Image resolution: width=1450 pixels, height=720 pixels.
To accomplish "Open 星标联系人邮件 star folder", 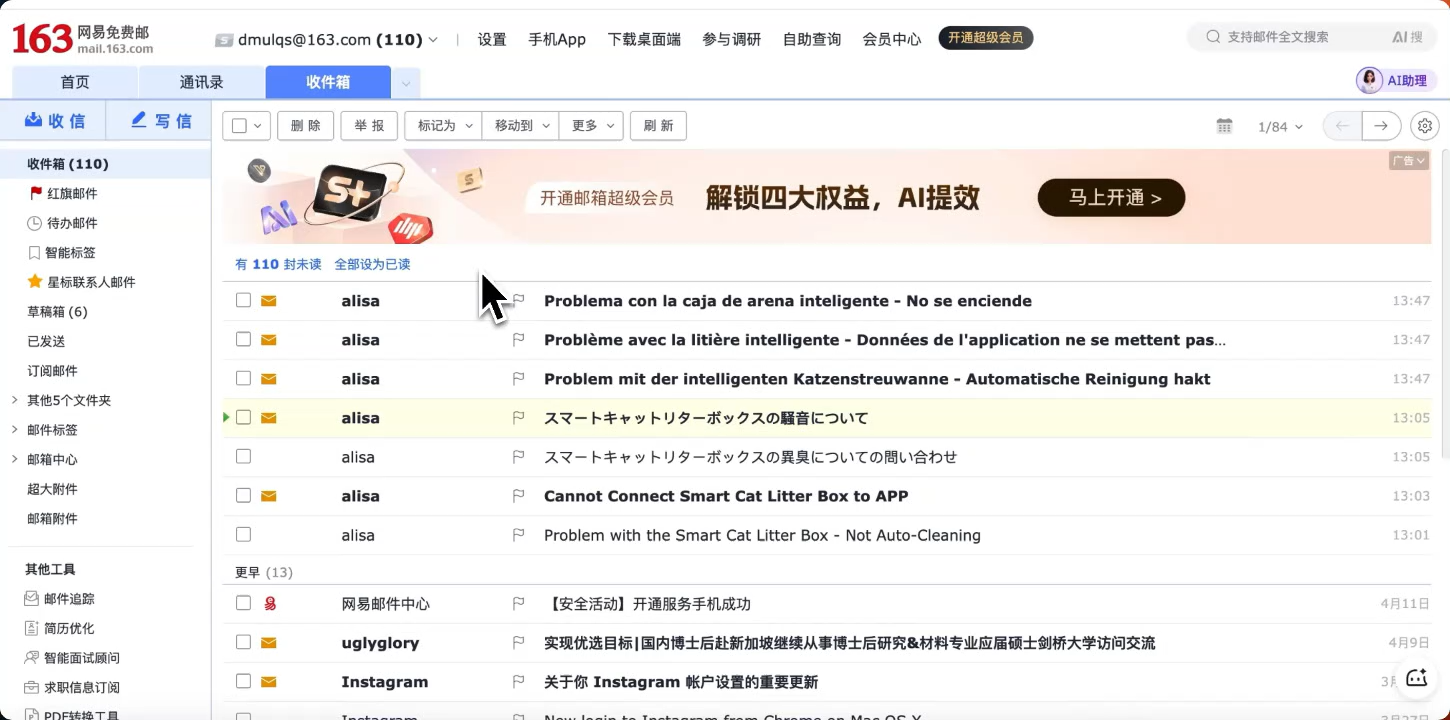I will [x=81, y=282].
